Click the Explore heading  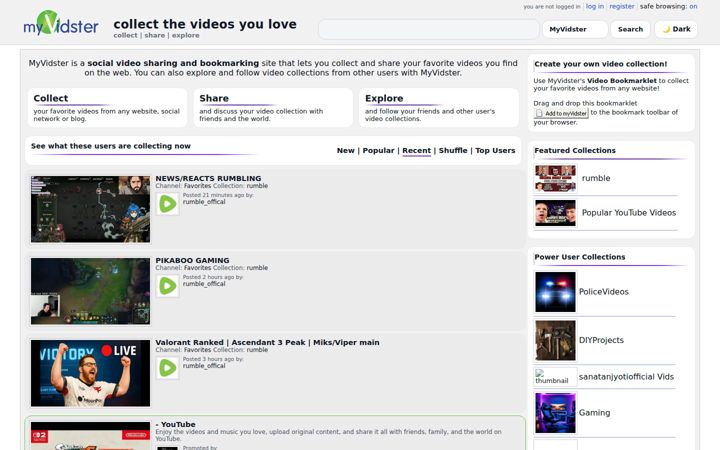384,98
